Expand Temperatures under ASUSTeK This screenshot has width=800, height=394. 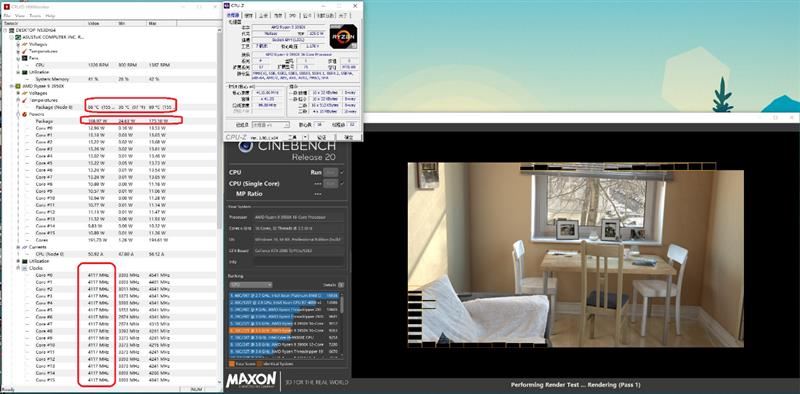tap(18, 51)
